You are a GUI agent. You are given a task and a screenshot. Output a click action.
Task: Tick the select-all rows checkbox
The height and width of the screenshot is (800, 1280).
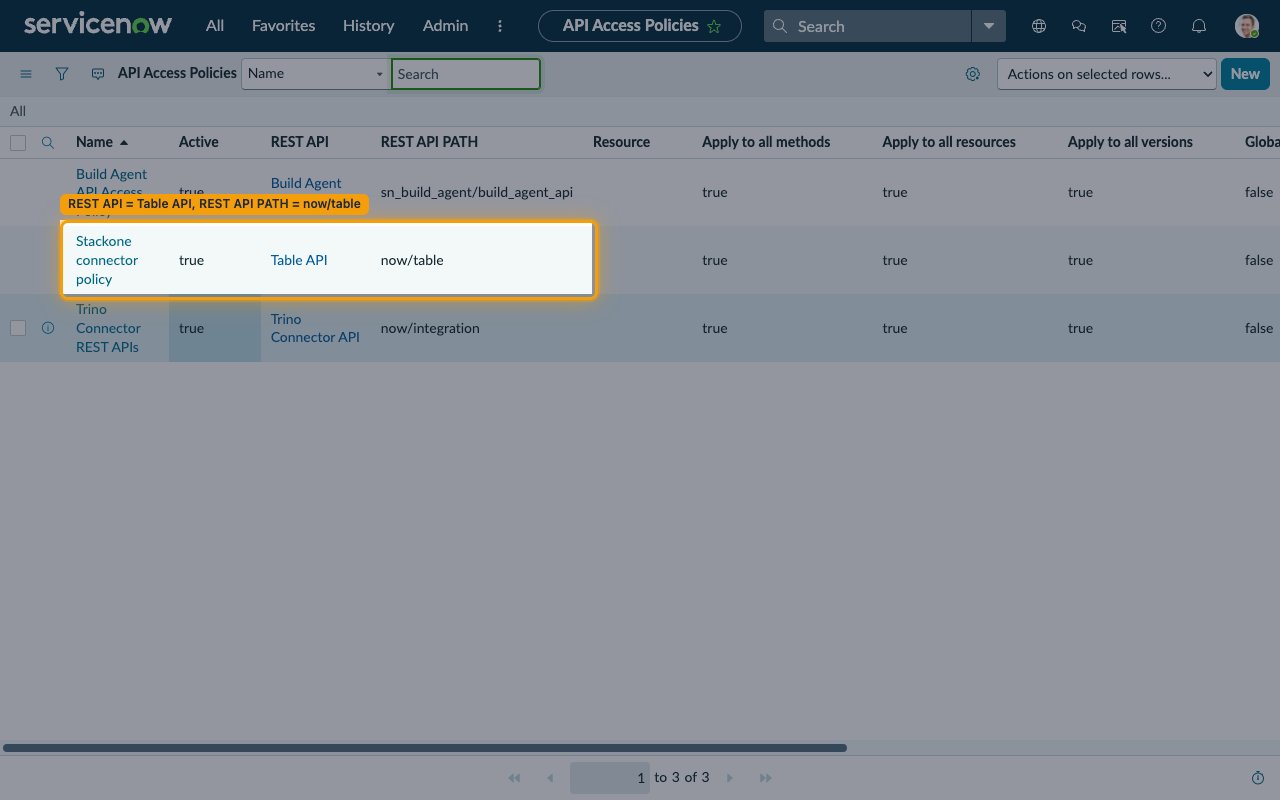click(x=18, y=143)
